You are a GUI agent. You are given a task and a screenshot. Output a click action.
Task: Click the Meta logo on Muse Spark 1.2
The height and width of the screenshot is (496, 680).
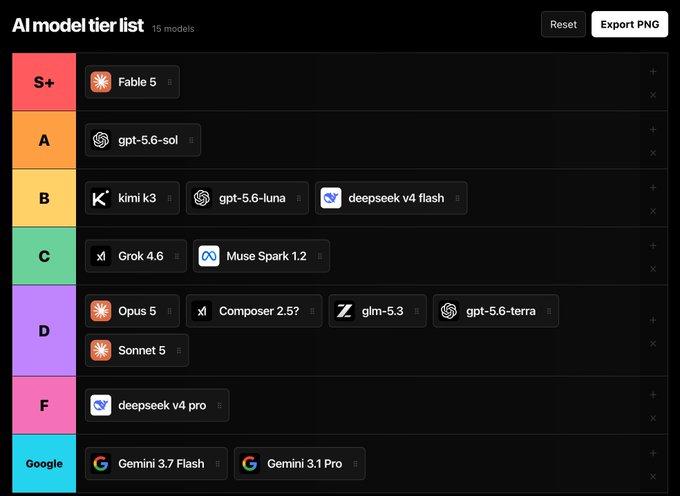click(209, 256)
